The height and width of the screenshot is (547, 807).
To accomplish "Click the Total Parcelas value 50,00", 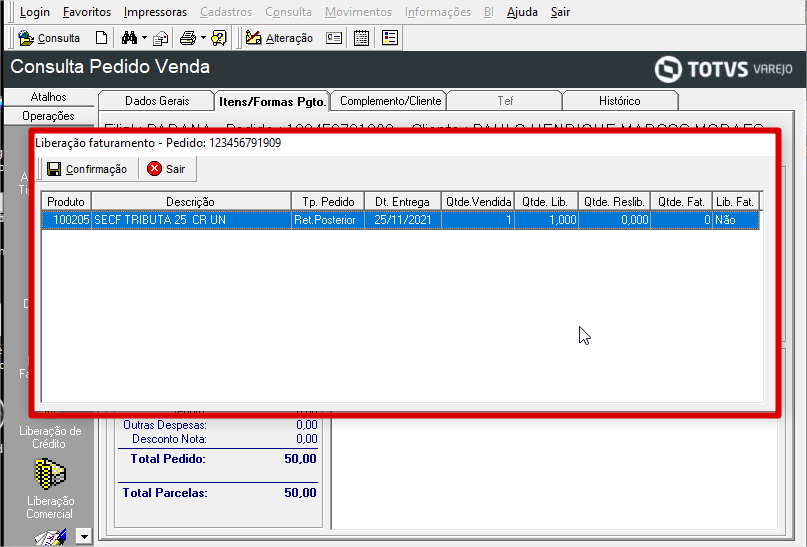I will coord(300,493).
